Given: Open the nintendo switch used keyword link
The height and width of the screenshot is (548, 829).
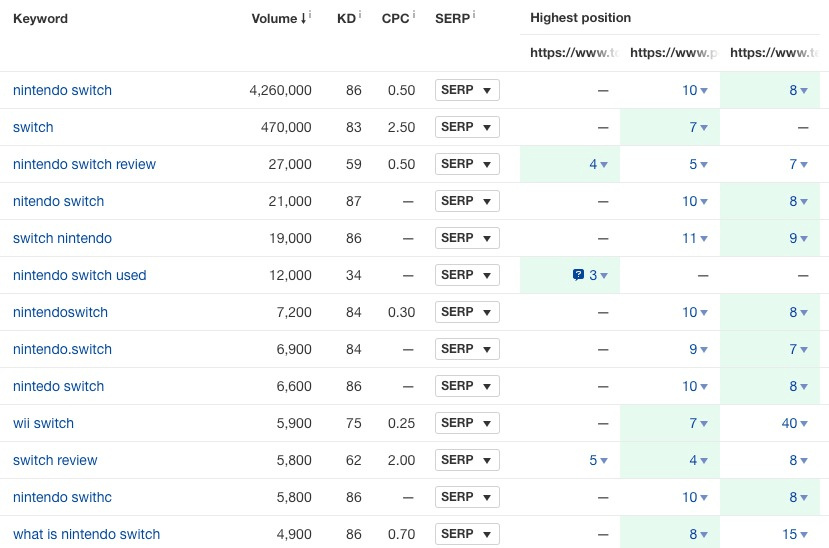Looking at the screenshot, I should point(79,275).
